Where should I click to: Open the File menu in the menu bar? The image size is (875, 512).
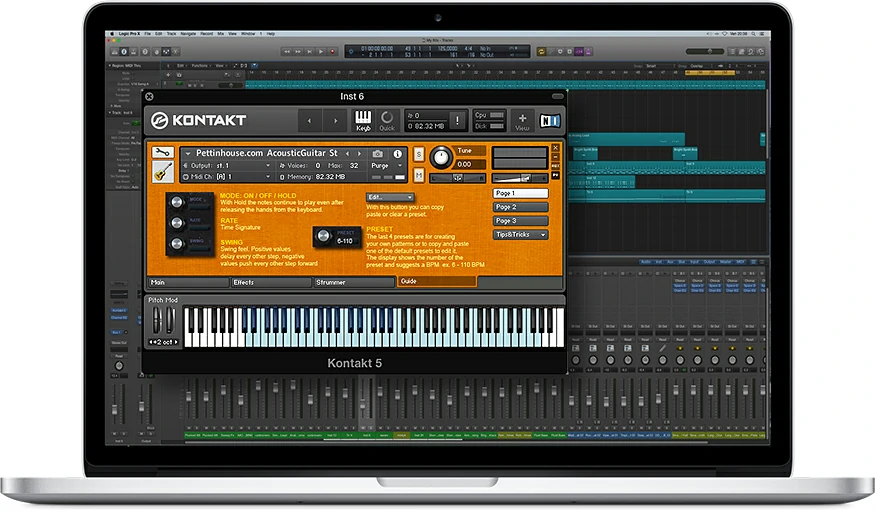point(148,34)
